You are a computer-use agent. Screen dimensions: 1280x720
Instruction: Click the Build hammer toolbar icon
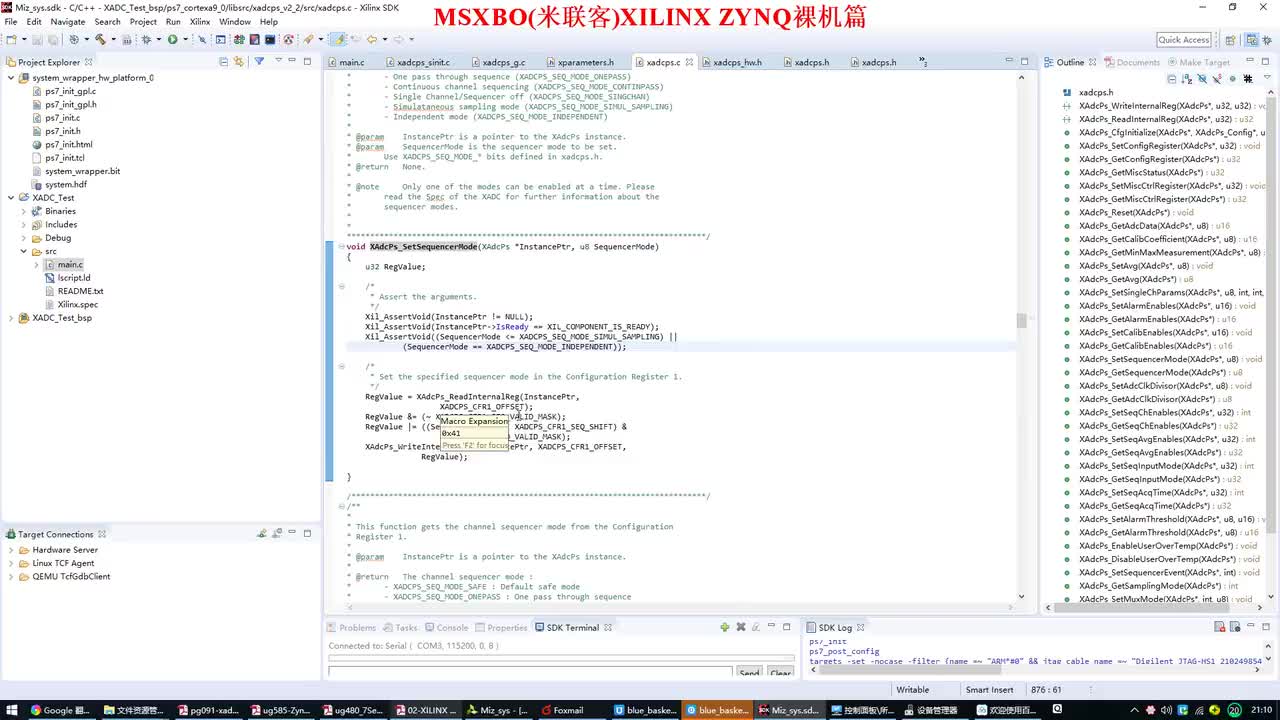point(101,40)
